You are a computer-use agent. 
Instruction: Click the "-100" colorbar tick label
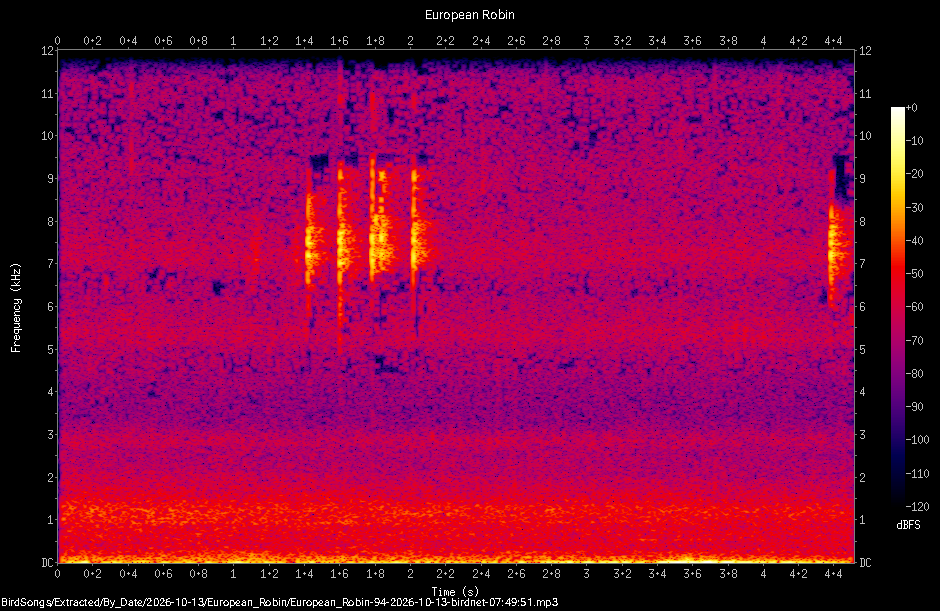(917, 440)
